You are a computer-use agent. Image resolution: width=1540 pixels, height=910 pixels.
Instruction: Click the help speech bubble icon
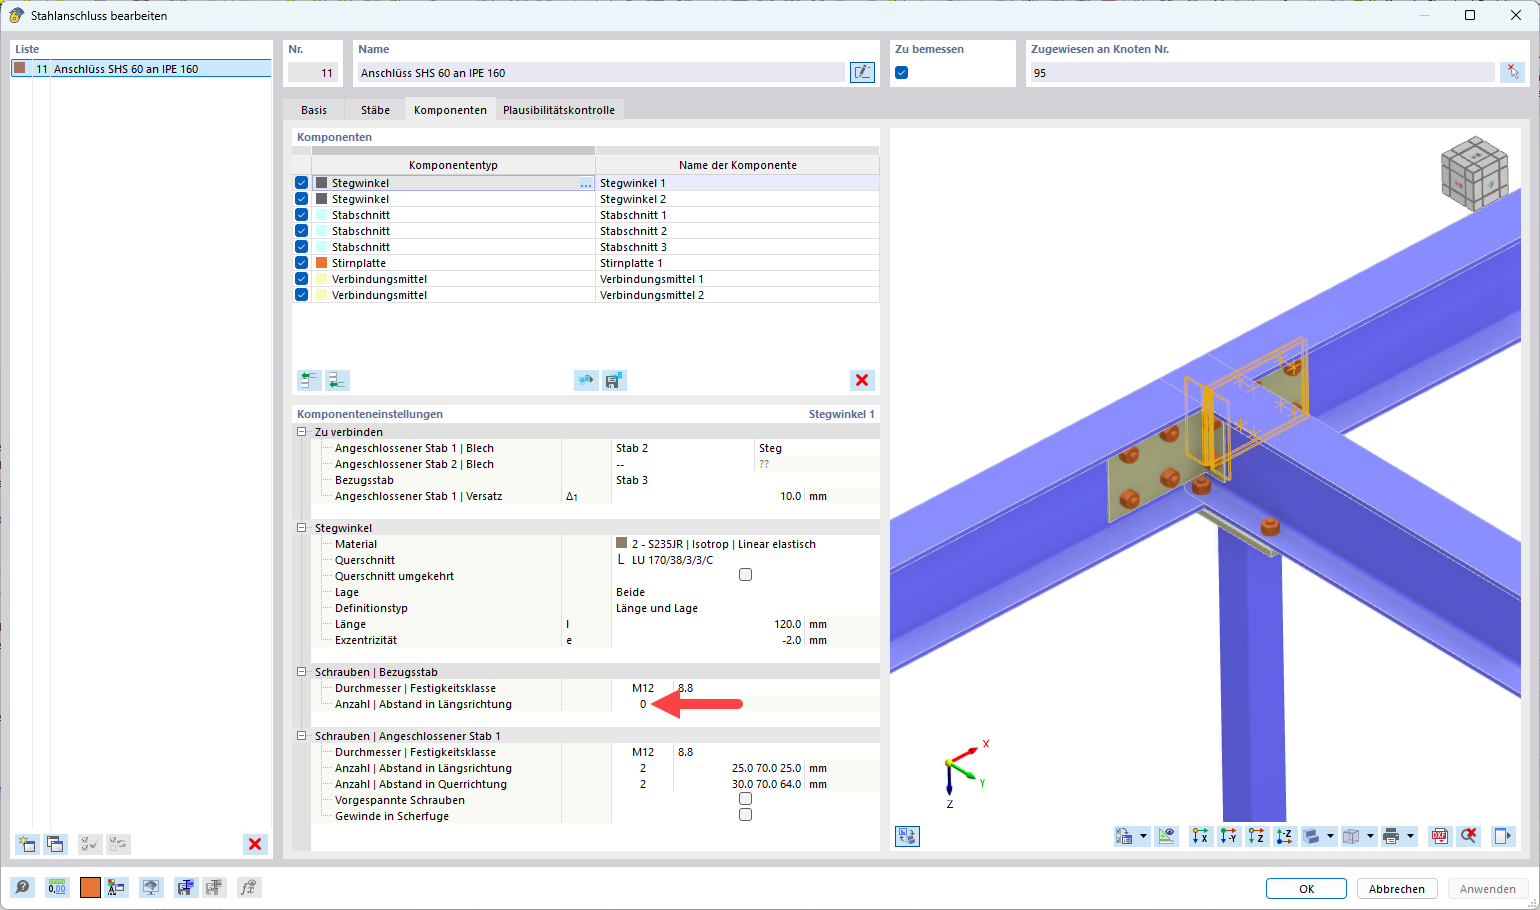(x=22, y=887)
